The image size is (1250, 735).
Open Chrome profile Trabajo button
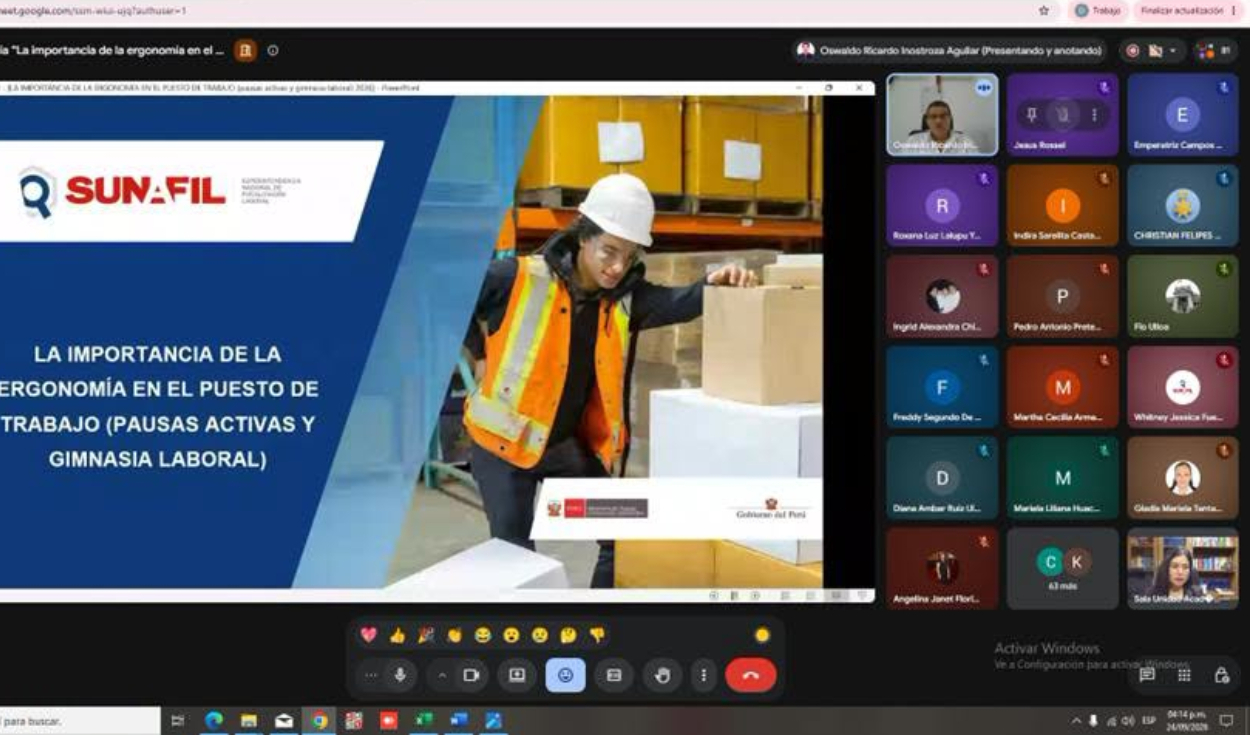click(1098, 10)
